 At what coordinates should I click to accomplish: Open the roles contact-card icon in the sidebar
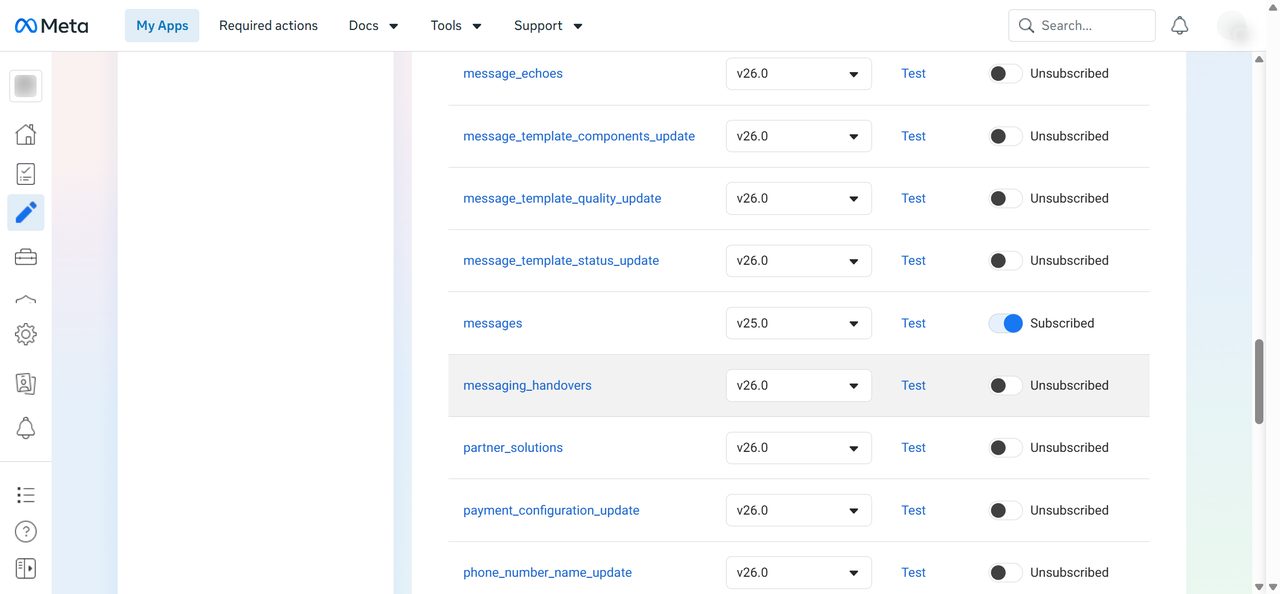(x=26, y=382)
